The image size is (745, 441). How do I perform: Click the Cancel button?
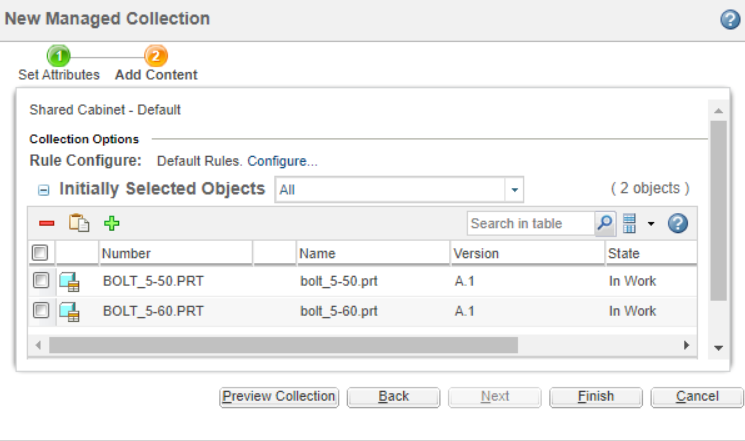point(697,397)
